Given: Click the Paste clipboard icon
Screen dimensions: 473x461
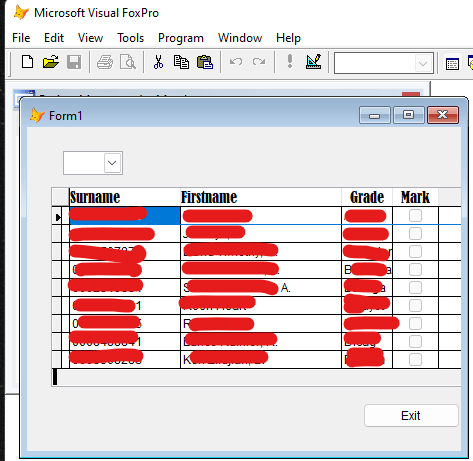Looking at the screenshot, I should click(205, 62).
